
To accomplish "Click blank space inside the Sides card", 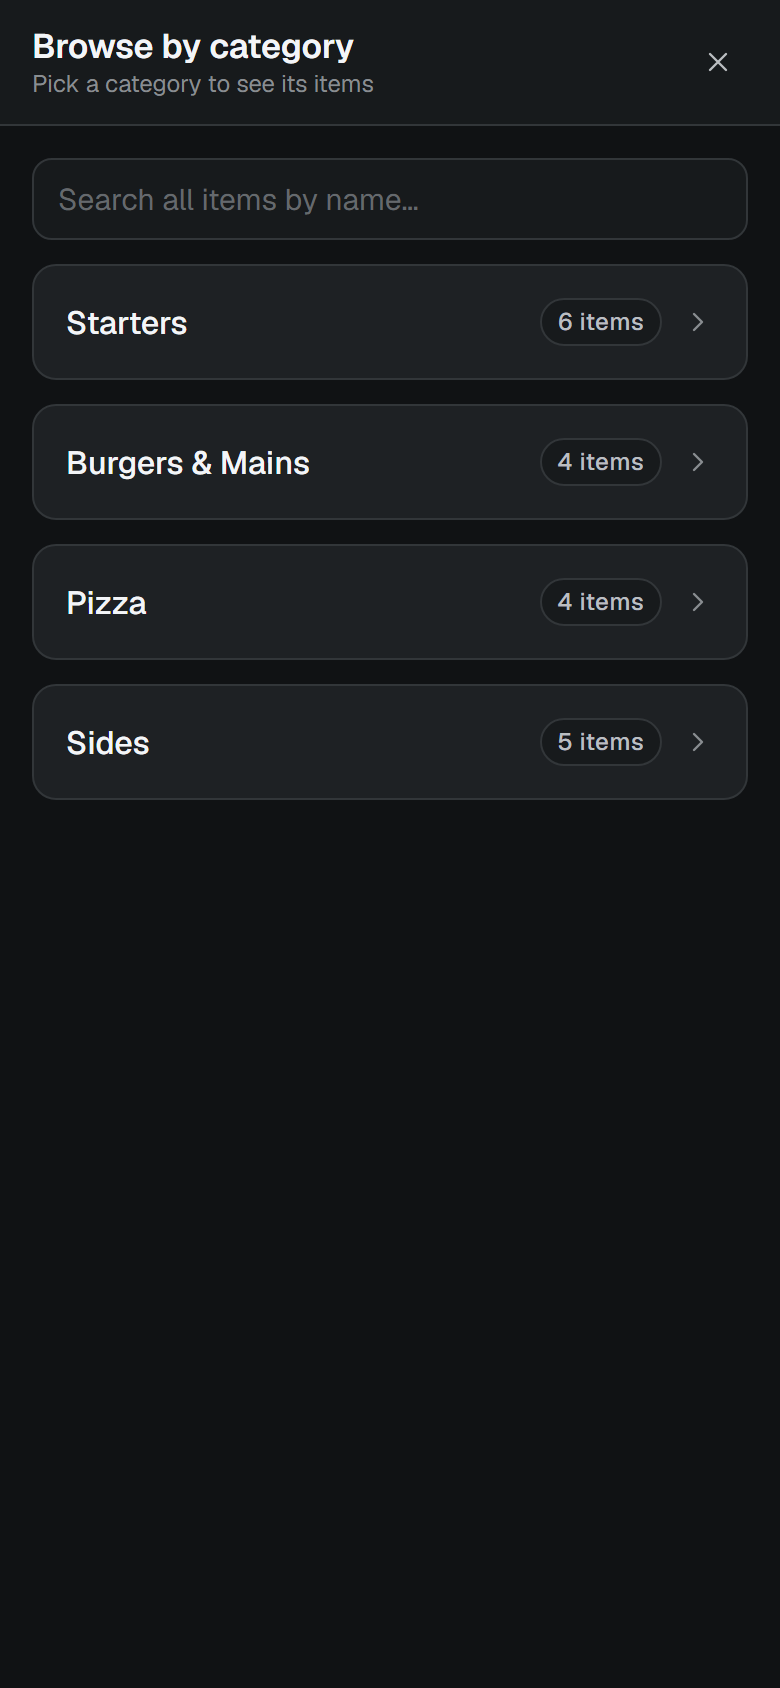I will click(x=340, y=742).
